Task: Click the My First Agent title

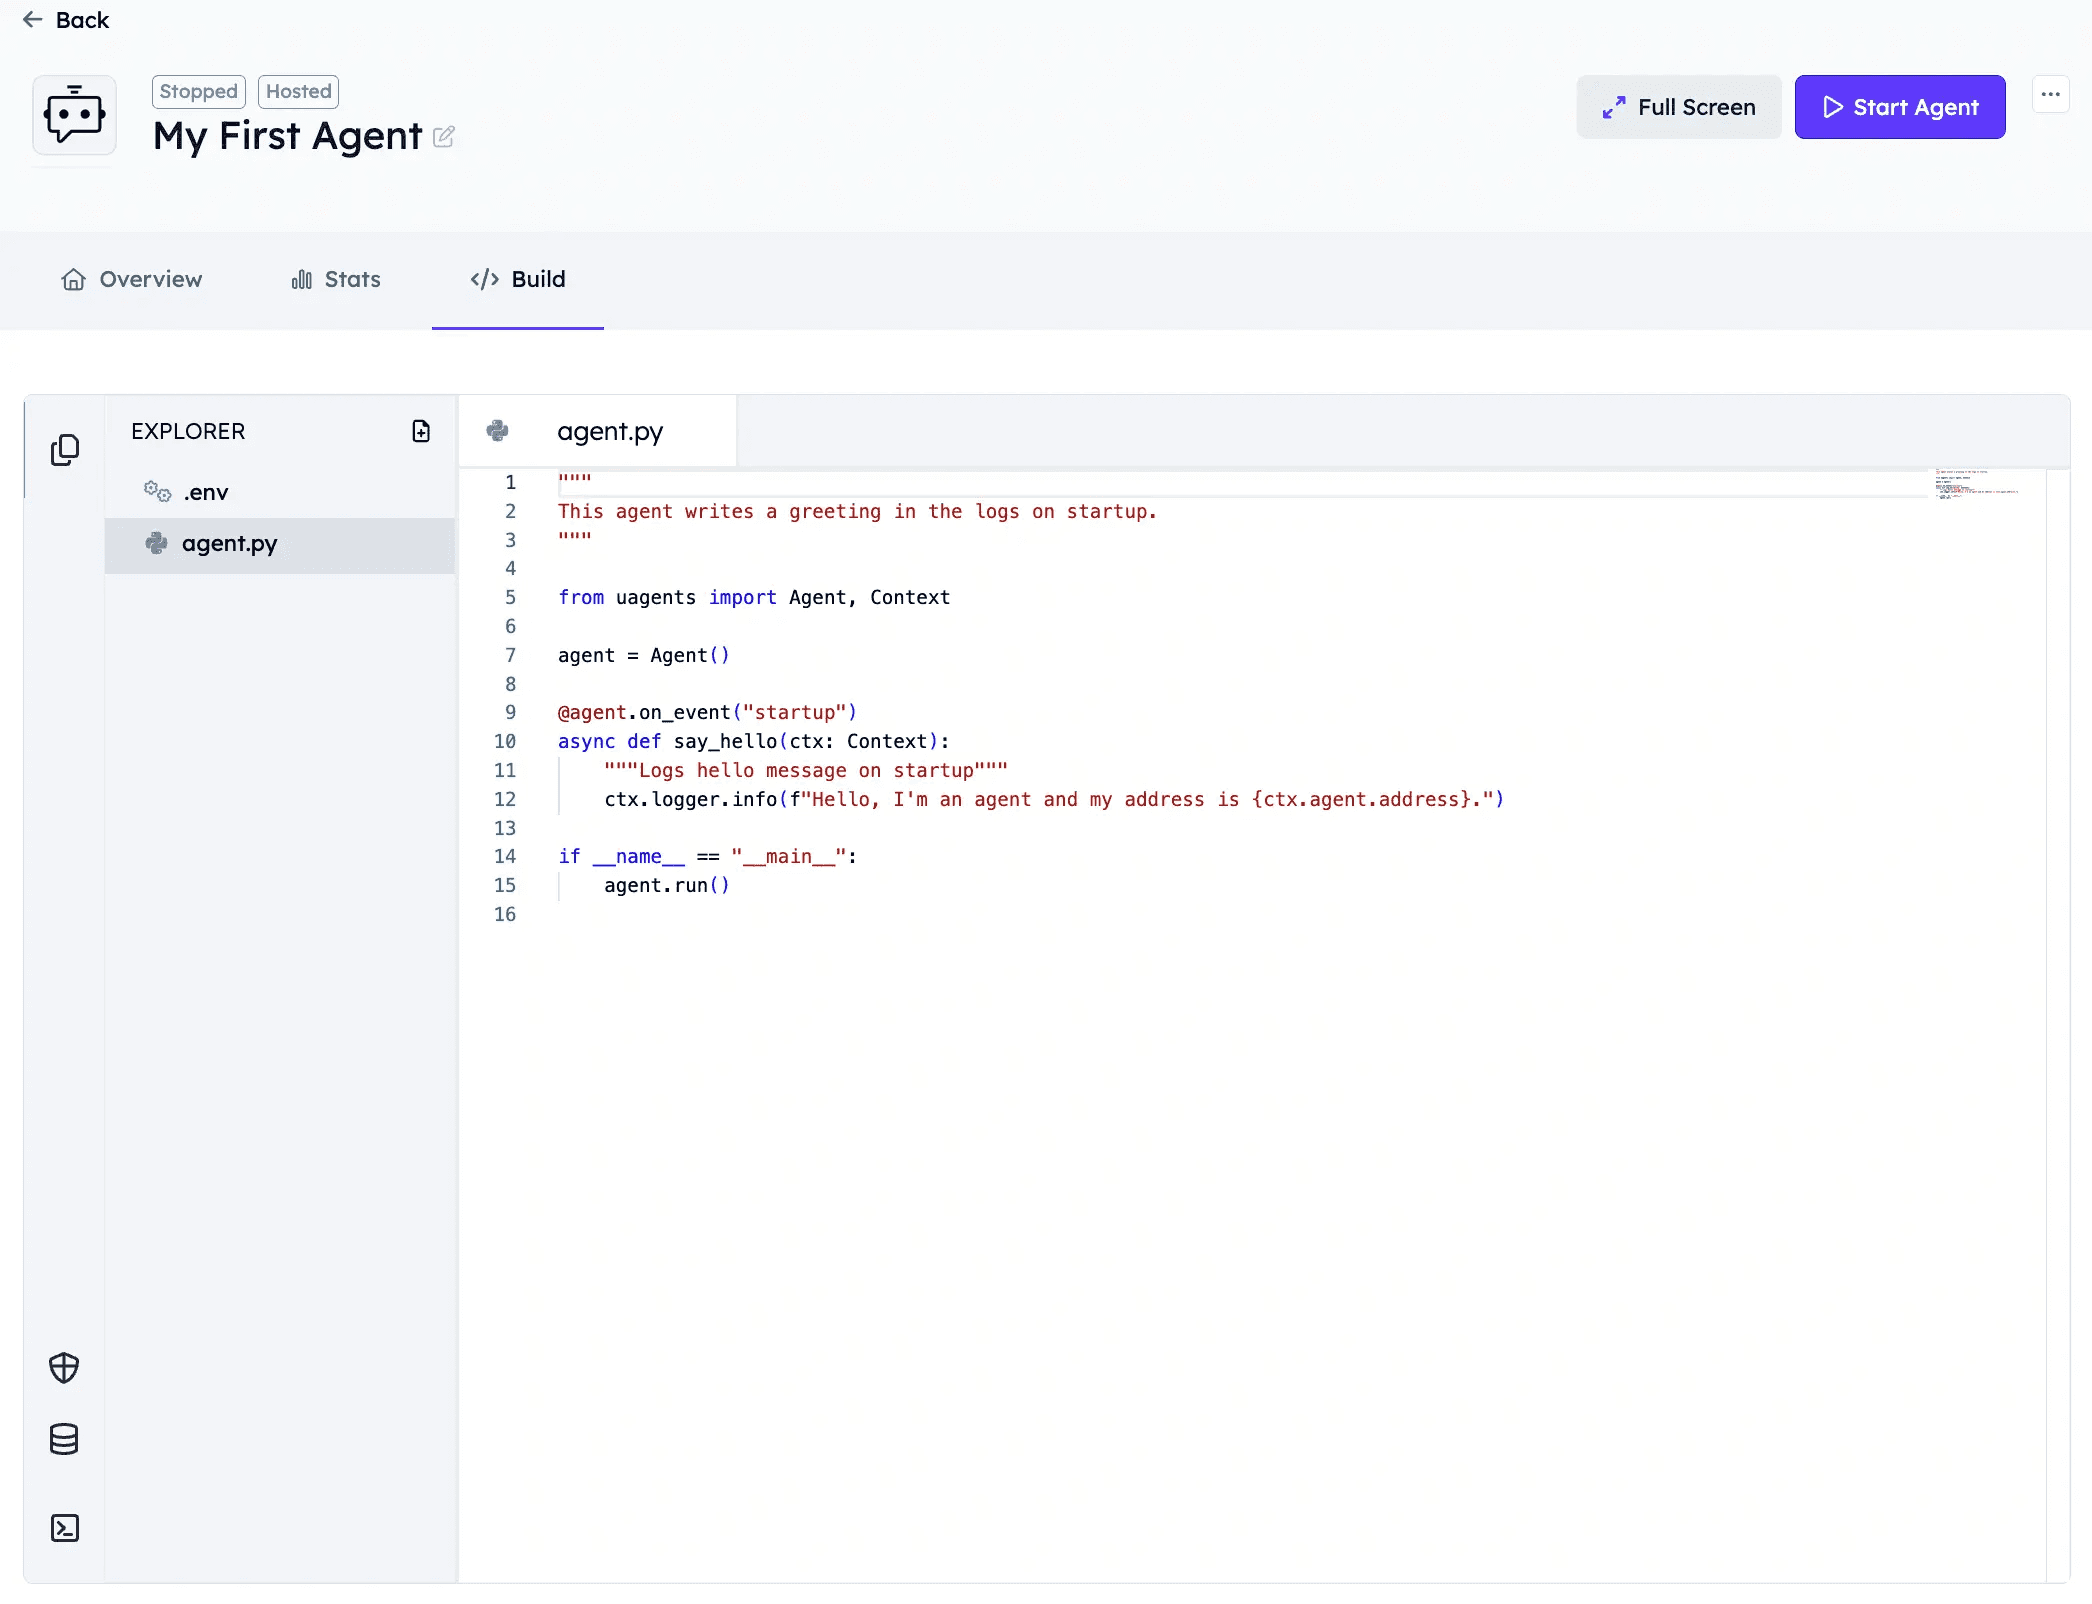Action: click(x=287, y=136)
